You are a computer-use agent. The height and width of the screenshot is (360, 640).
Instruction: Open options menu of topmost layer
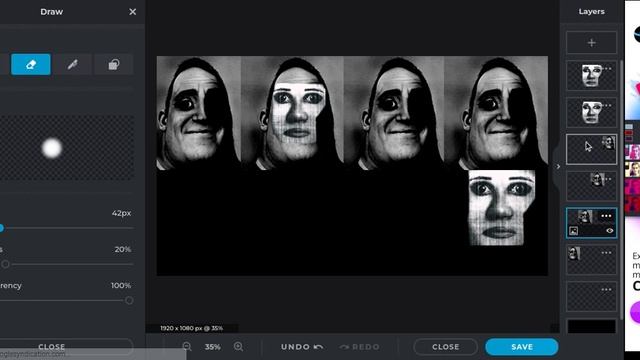coord(607,69)
